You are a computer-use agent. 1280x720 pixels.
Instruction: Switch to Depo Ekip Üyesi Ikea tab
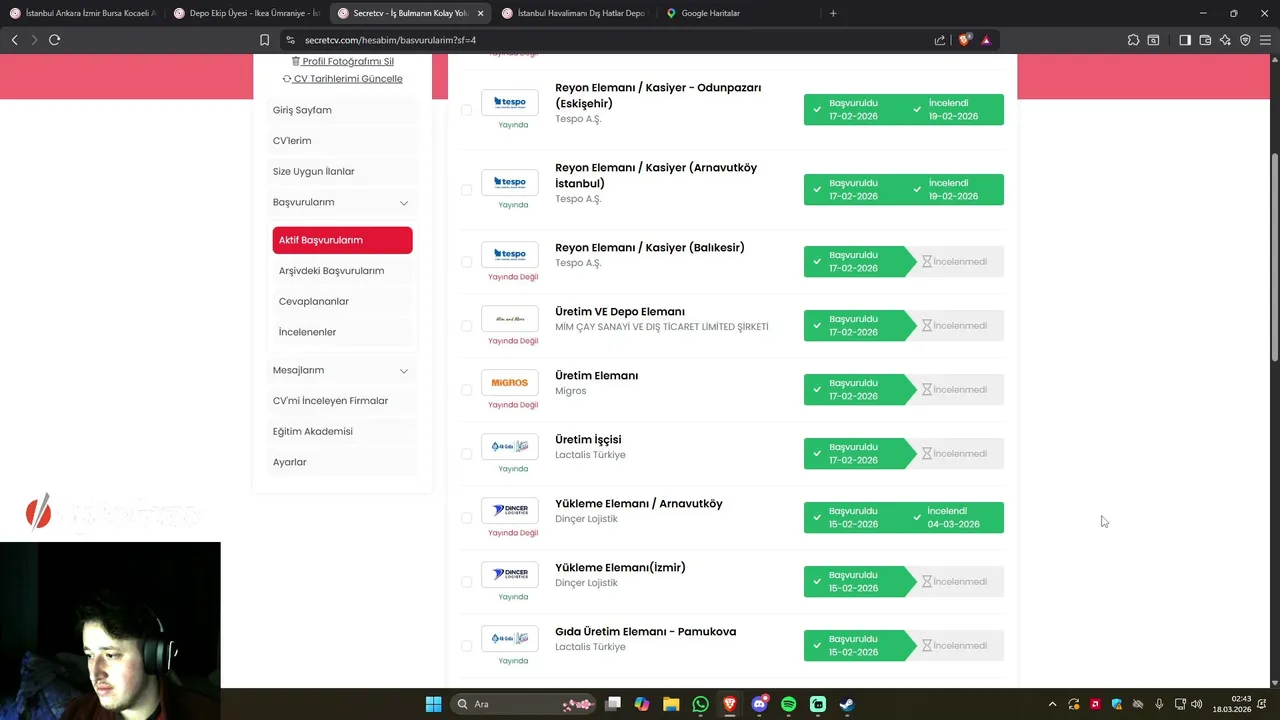click(x=246, y=13)
